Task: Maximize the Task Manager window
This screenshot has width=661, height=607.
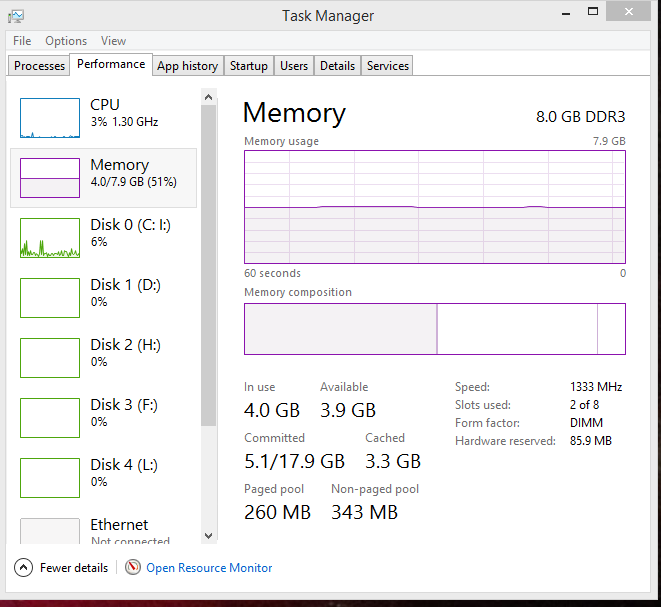Action: click(x=593, y=12)
